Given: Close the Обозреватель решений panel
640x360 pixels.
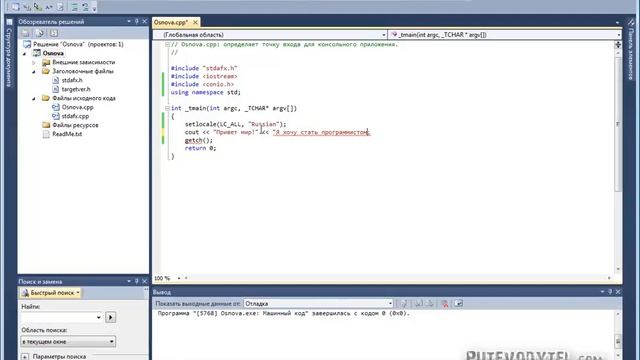Looking at the screenshot, I should 144,21.
